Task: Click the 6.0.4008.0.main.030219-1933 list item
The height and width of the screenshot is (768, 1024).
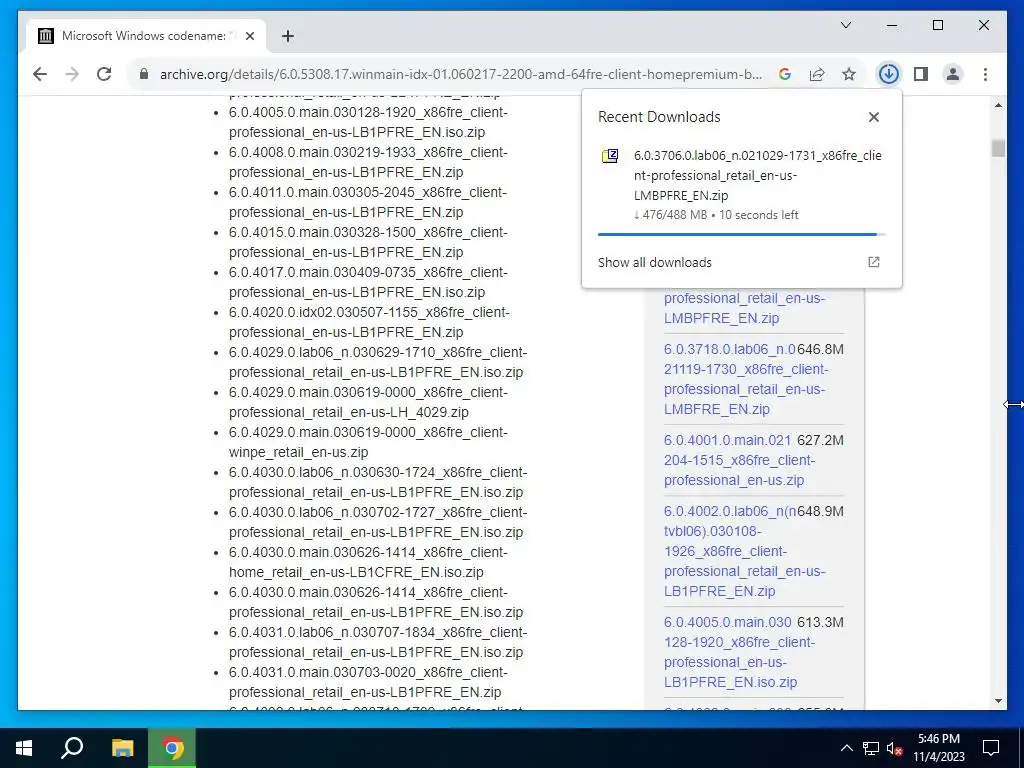Action: (x=368, y=162)
